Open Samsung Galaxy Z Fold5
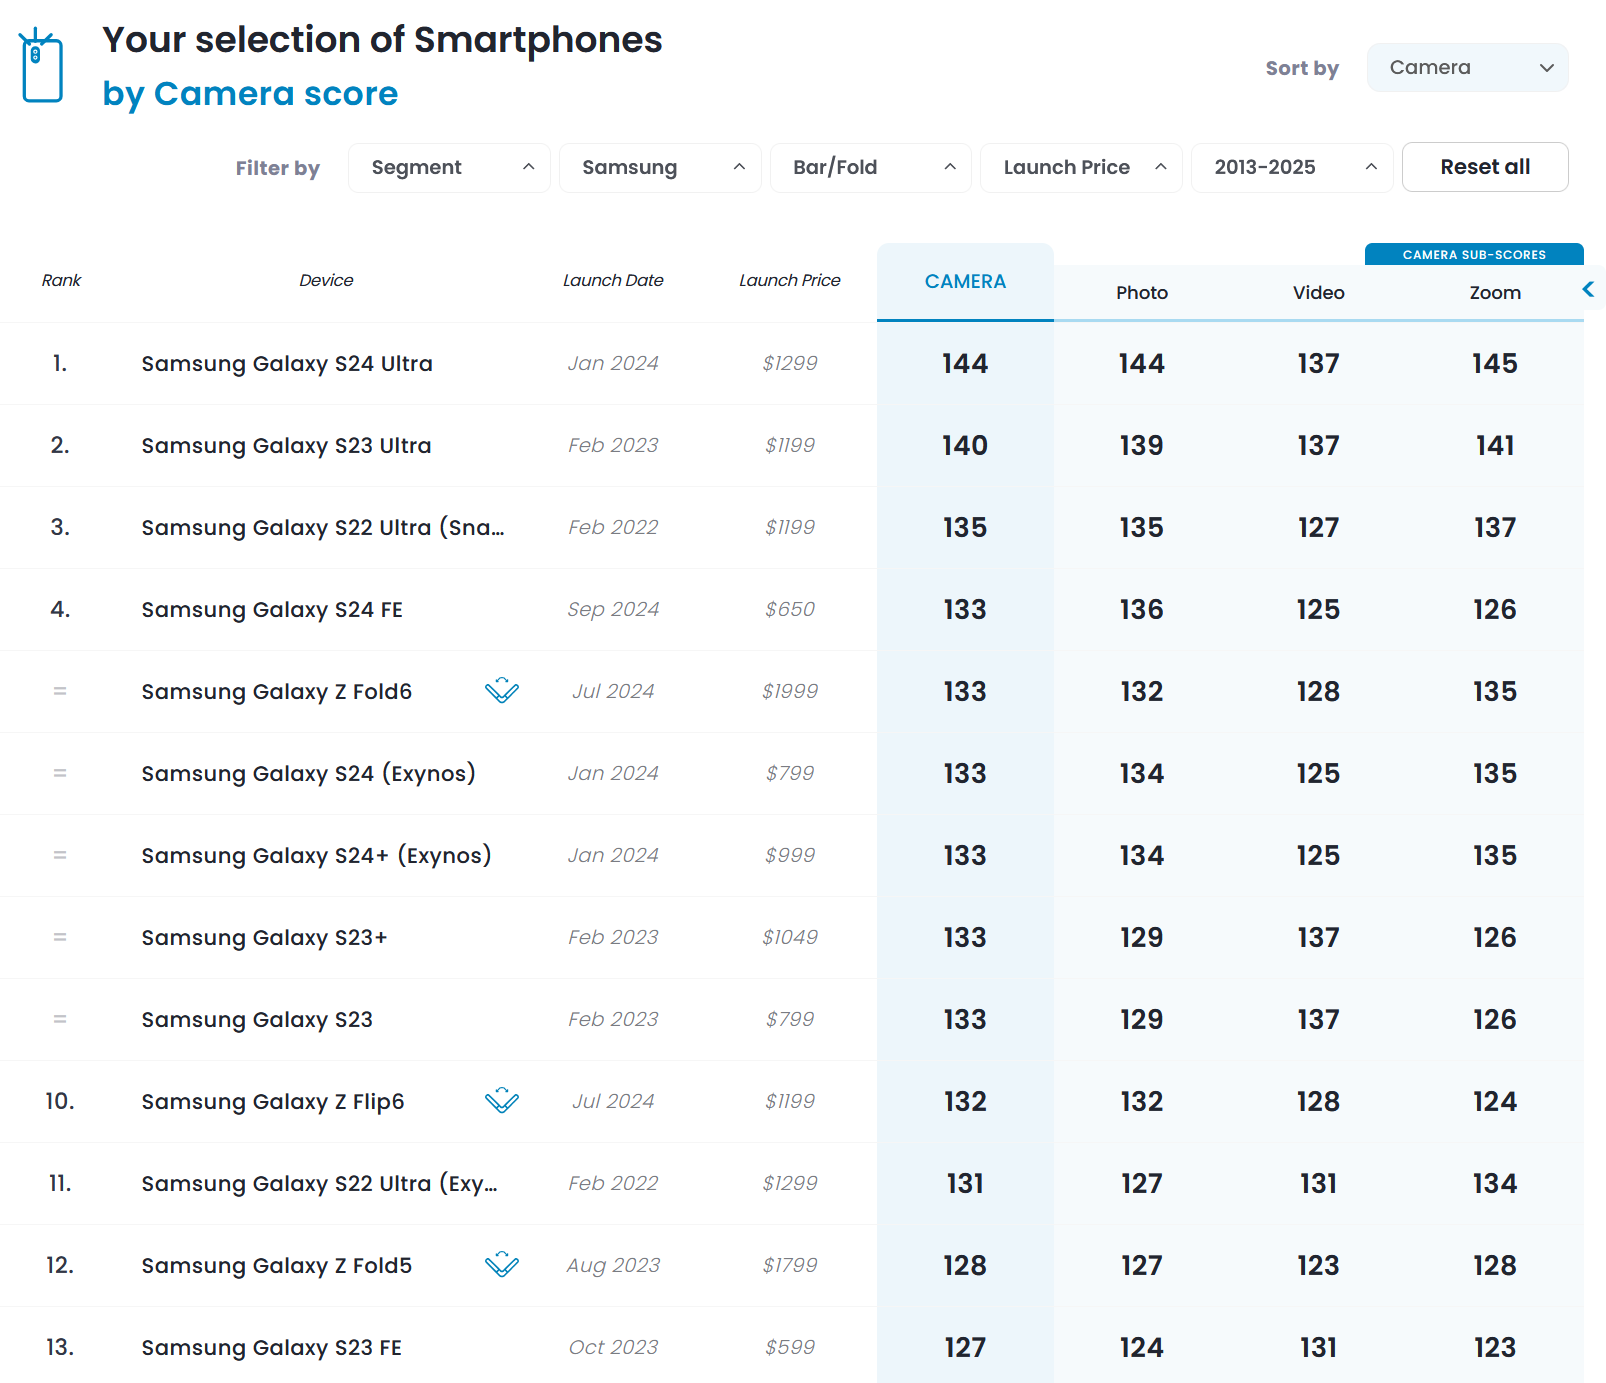Image resolution: width=1606 pixels, height=1383 pixels. point(277,1266)
